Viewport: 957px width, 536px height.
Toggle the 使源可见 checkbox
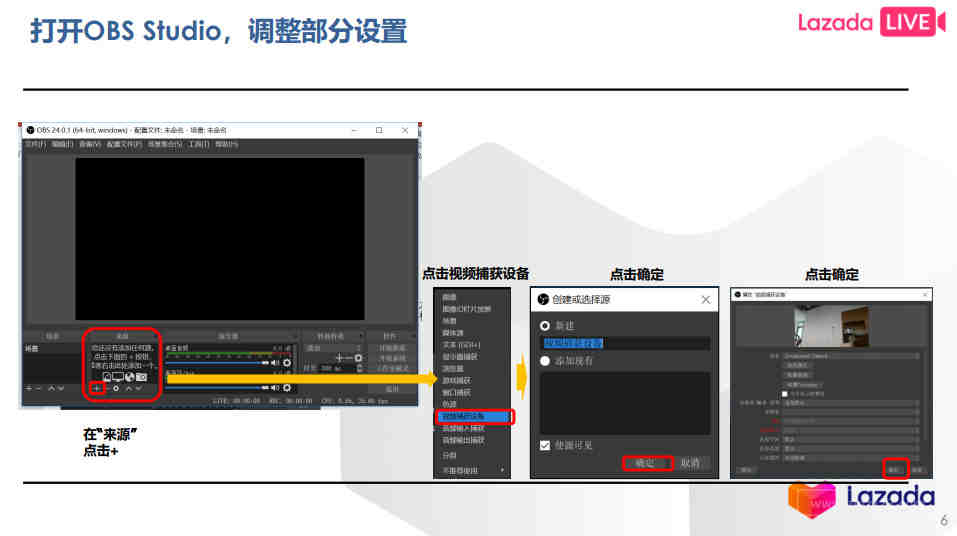pyautogui.click(x=545, y=445)
